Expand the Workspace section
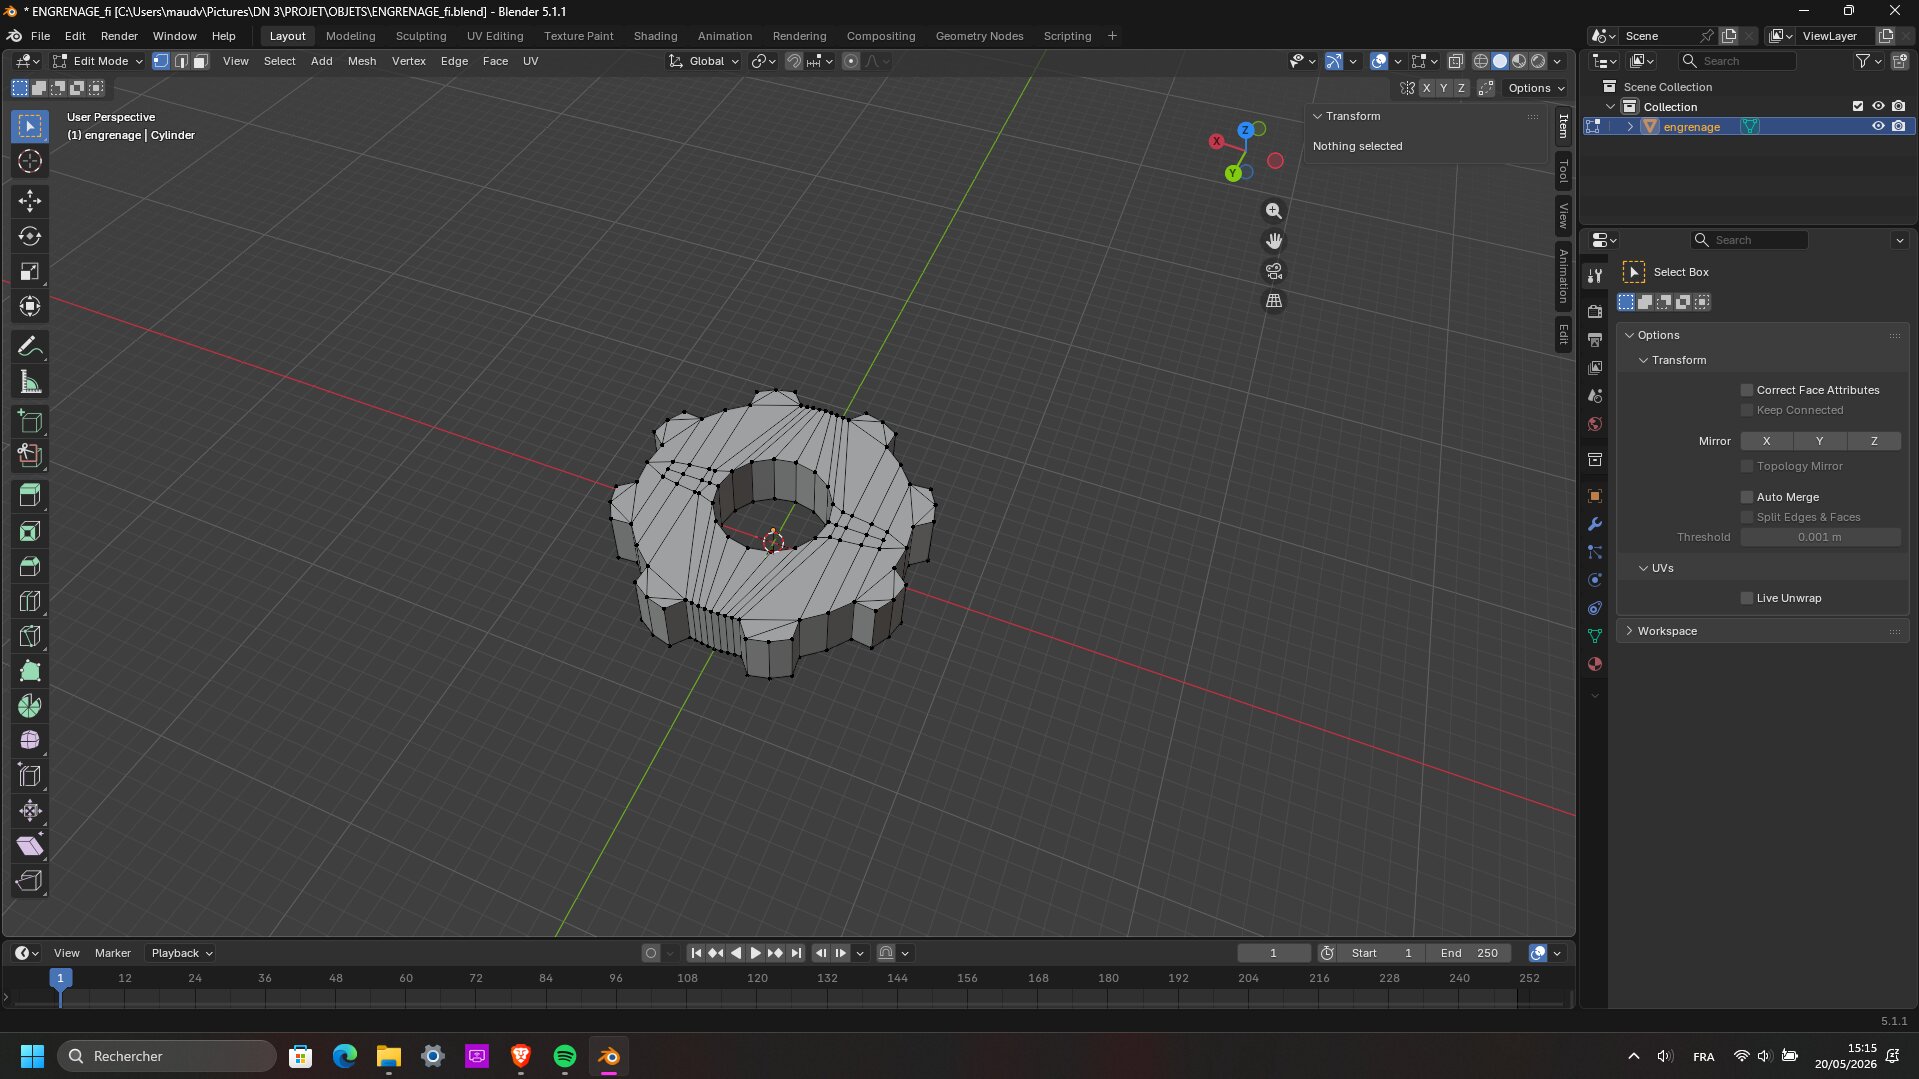This screenshot has height=1079, width=1919. (x=1630, y=631)
